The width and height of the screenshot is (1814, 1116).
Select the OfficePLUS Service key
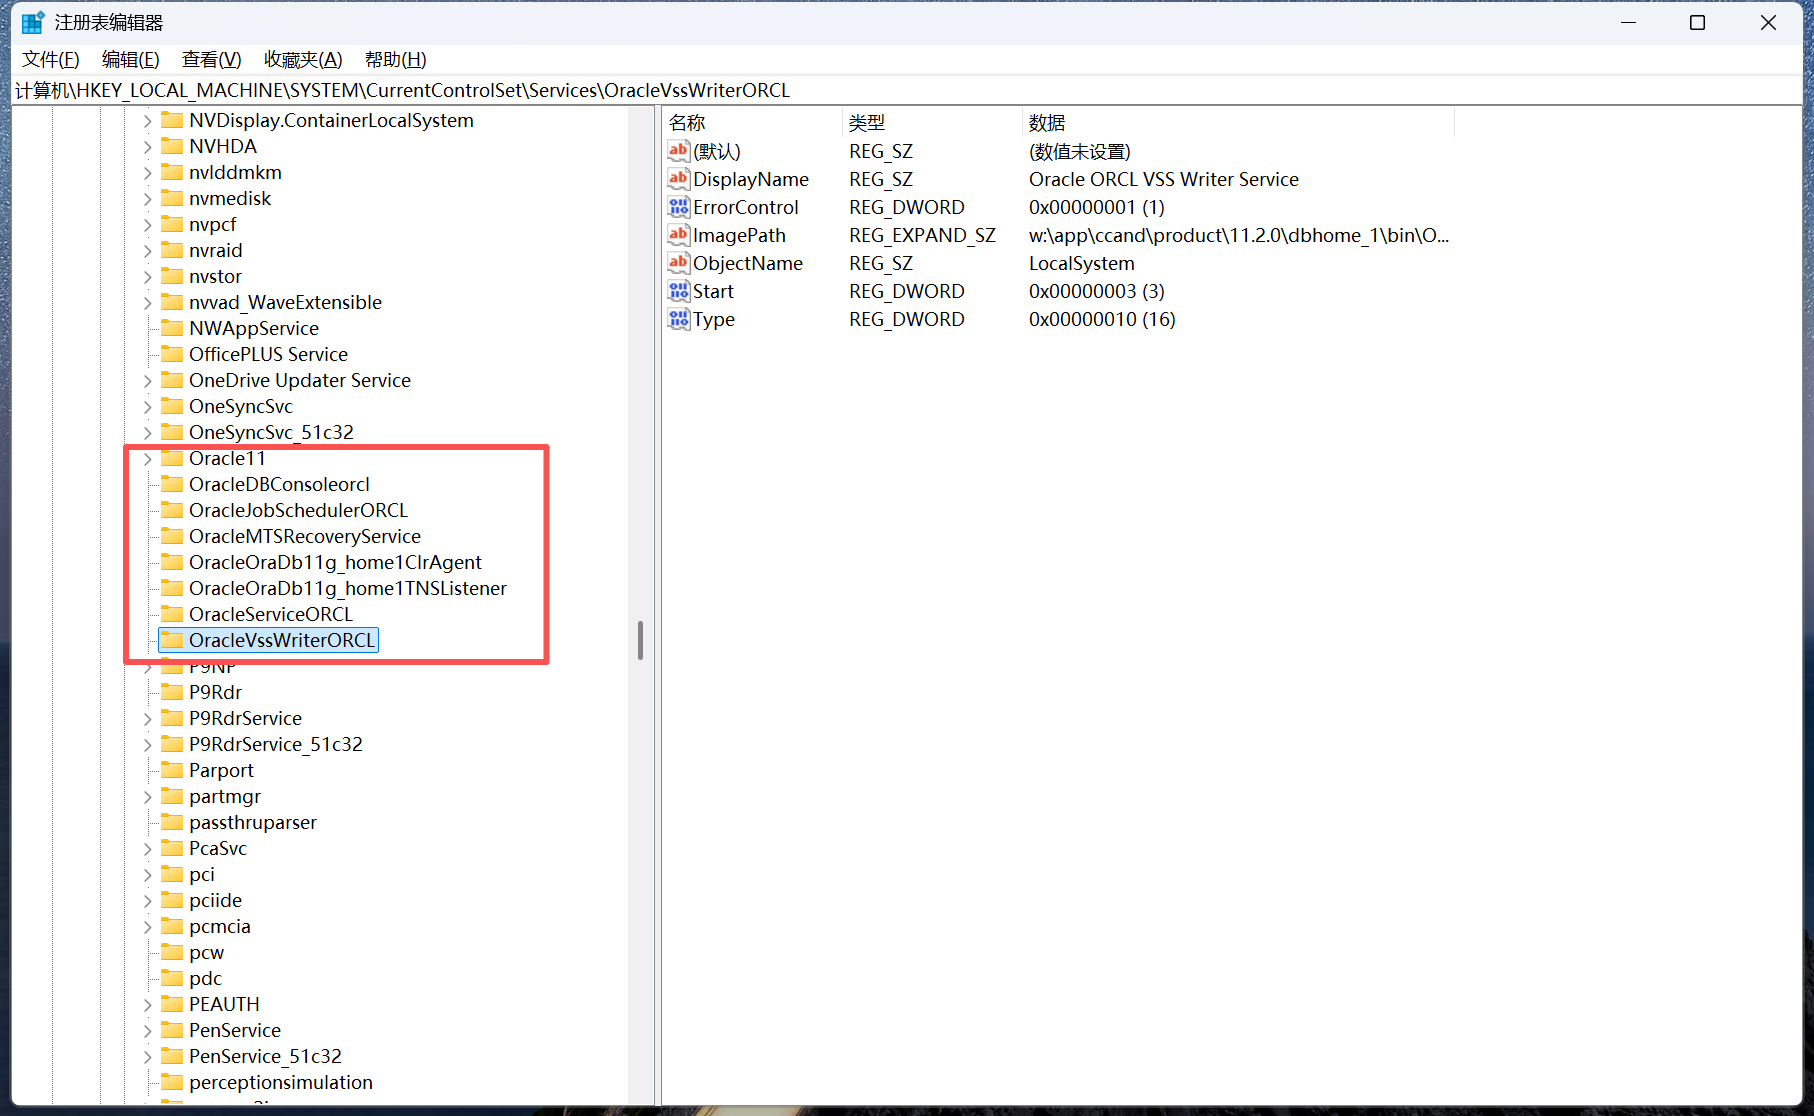point(268,354)
